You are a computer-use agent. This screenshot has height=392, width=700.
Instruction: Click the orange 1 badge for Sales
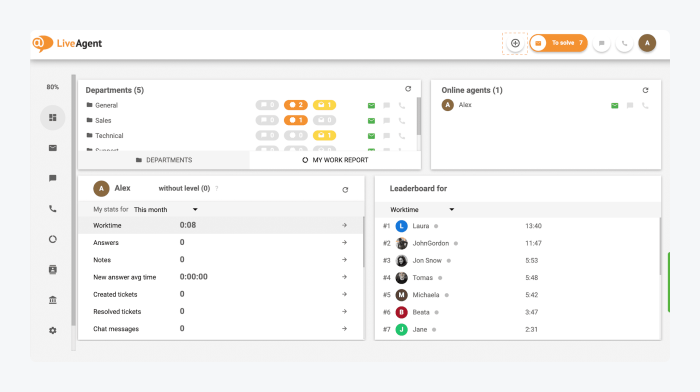click(296, 120)
